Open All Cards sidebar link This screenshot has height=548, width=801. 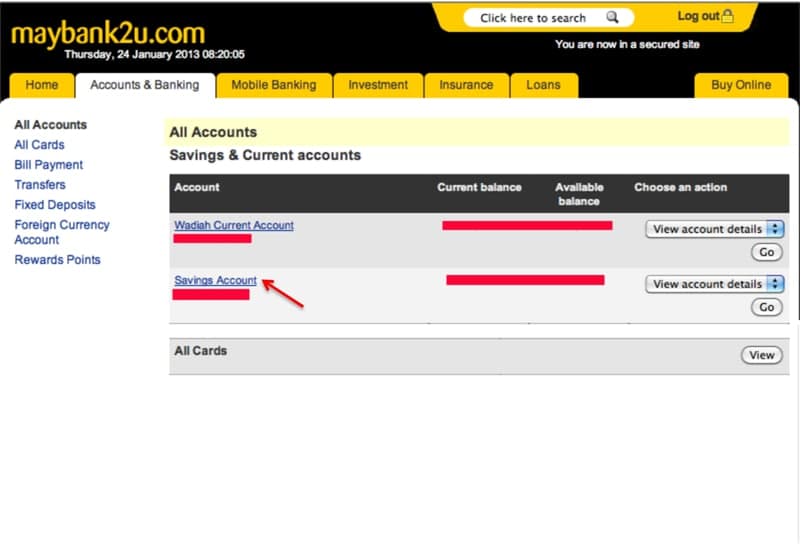39,145
